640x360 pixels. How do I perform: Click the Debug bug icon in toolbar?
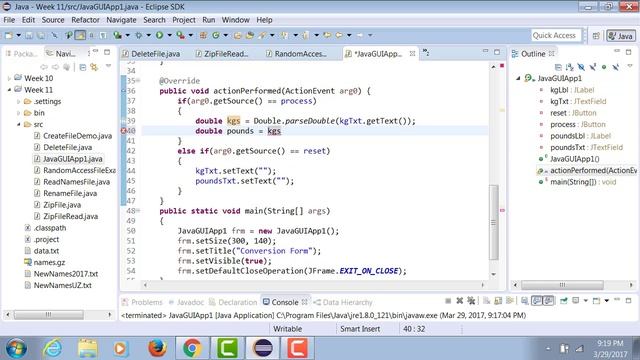point(139,36)
